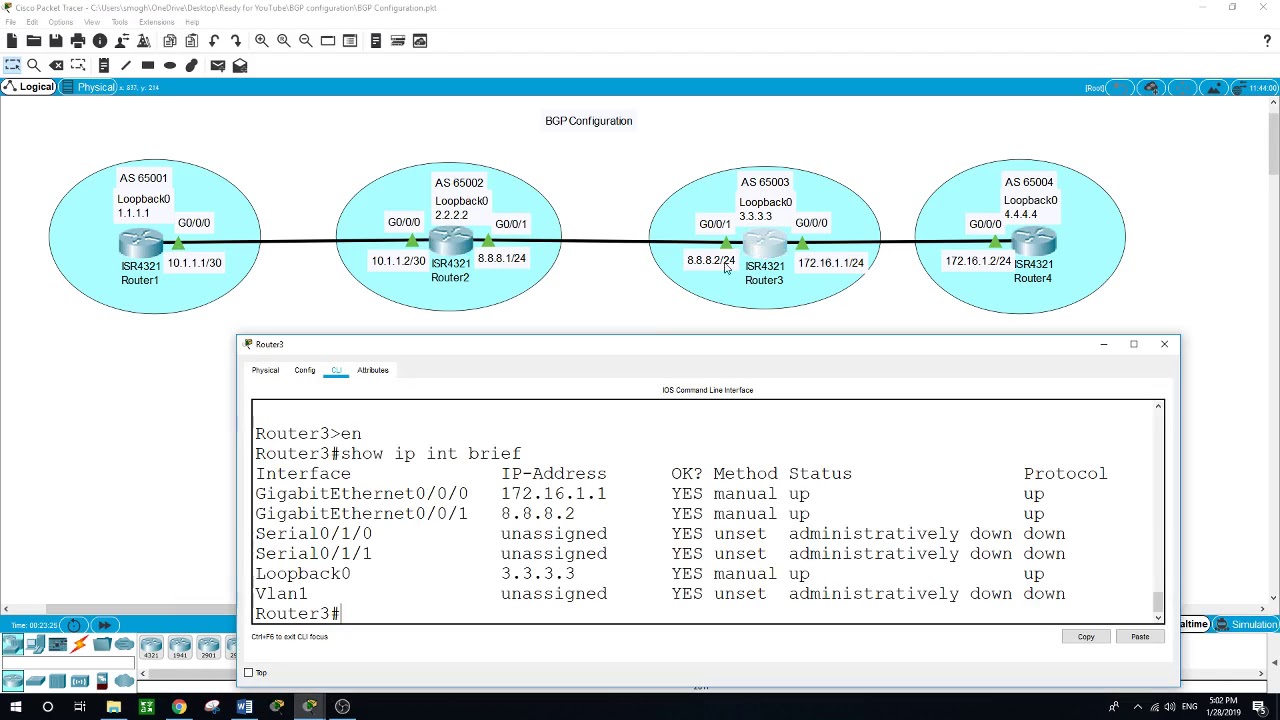Pick the 1941 router model

(x=180, y=649)
